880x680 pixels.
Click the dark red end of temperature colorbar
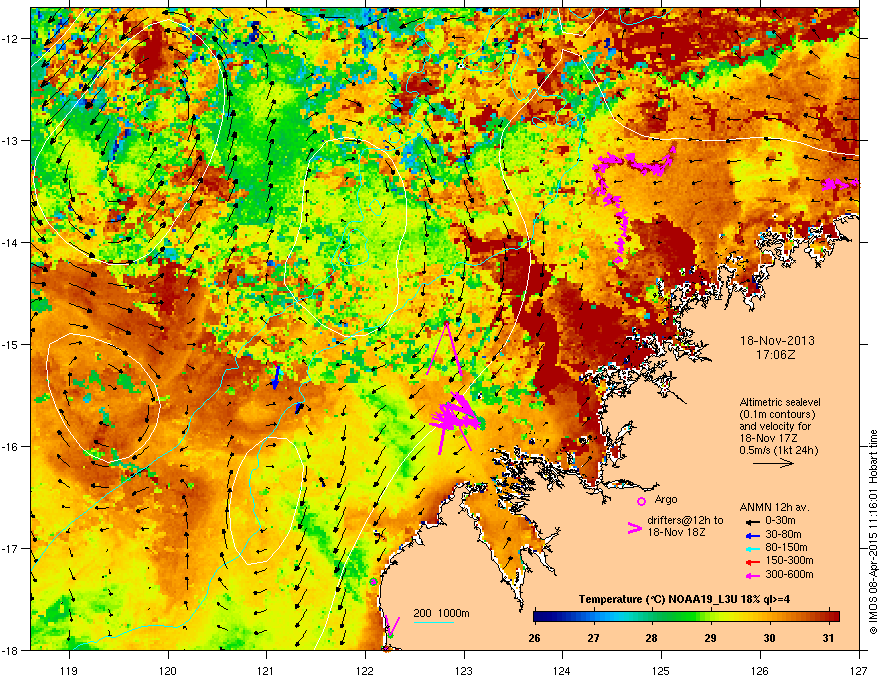[833, 616]
